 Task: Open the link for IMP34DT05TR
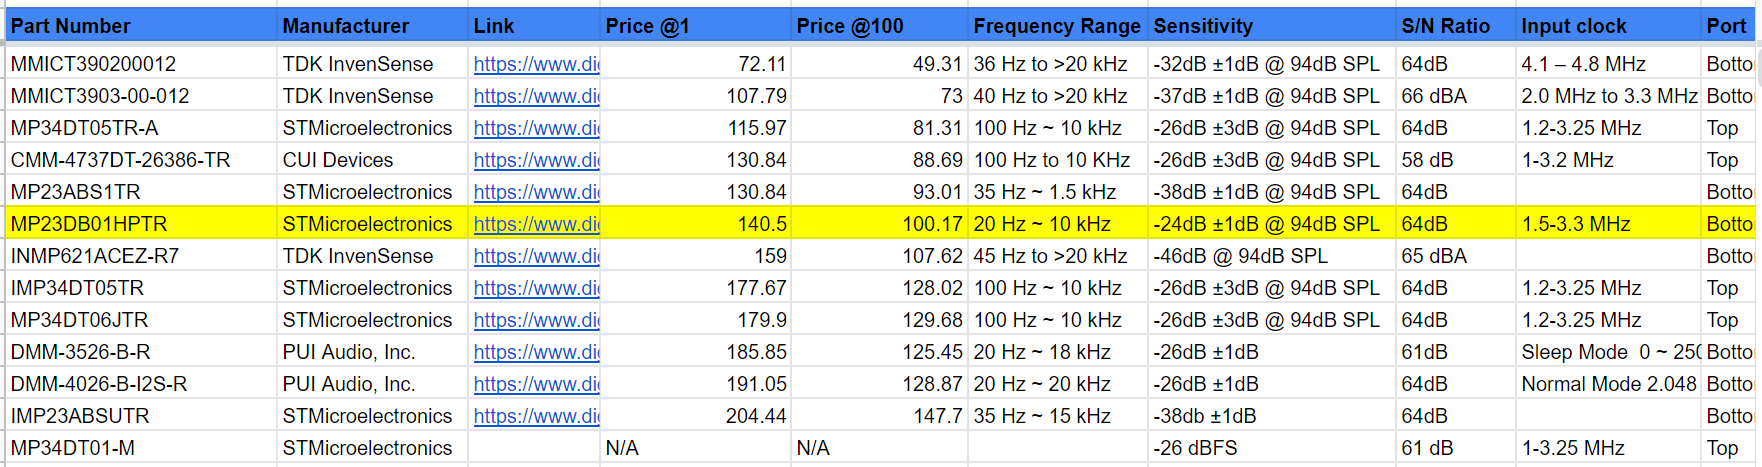pyautogui.click(x=536, y=288)
